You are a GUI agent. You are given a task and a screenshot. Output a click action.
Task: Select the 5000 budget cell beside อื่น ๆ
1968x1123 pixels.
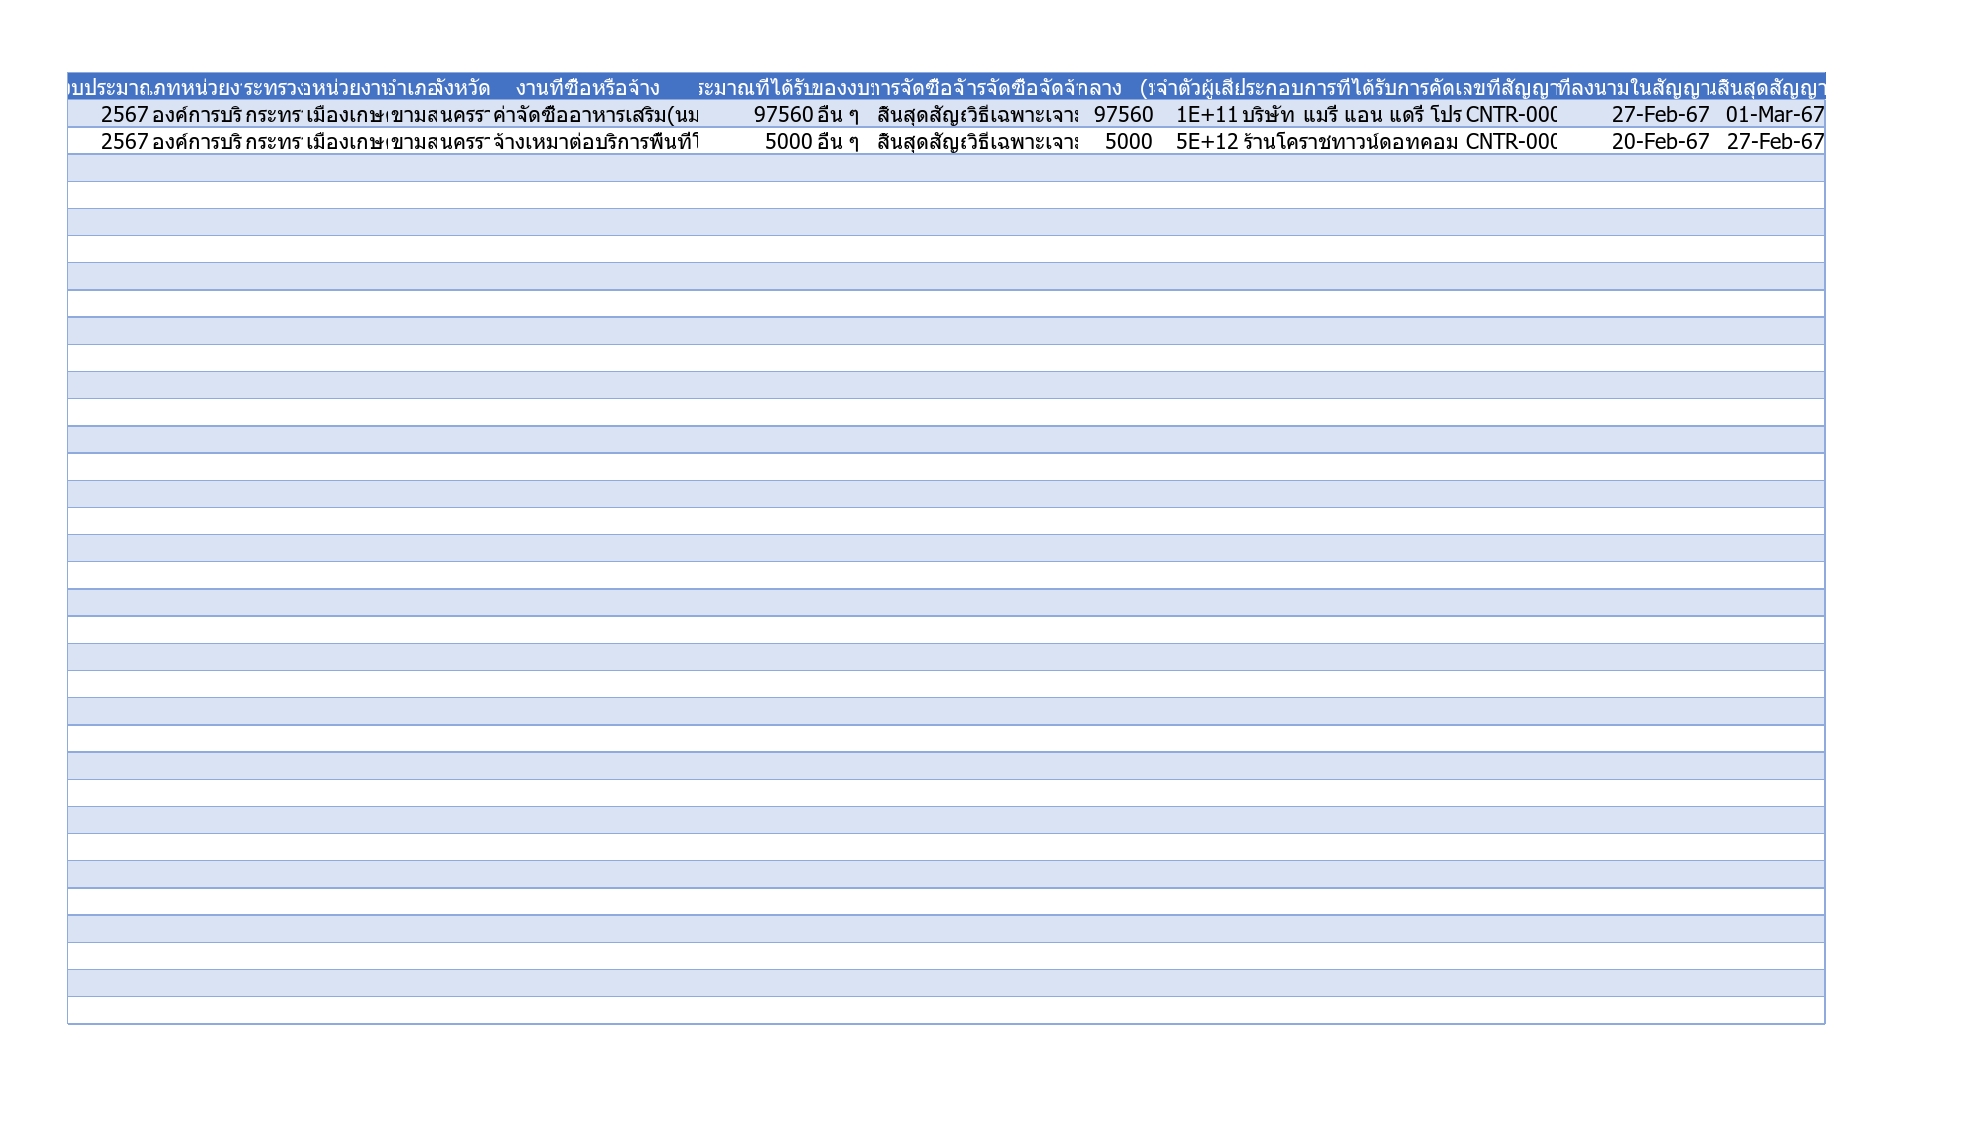(x=788, y=142)
